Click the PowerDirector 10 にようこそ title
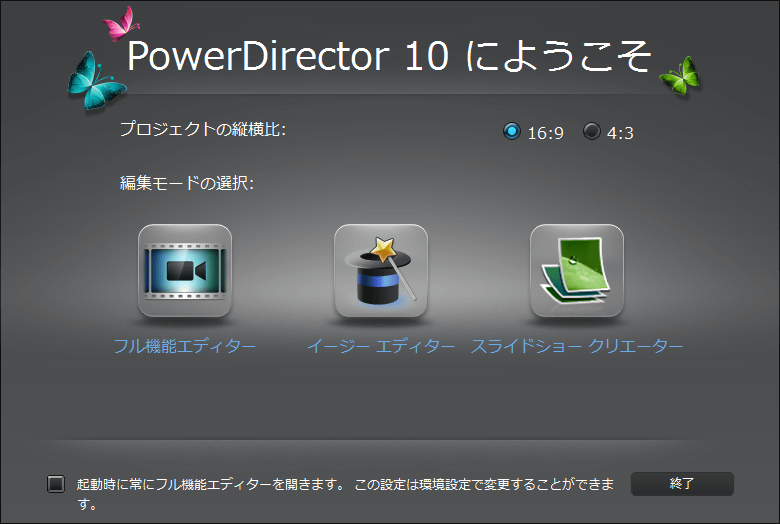The width and height of the screenshot is (780, 524). coord(389,56)
